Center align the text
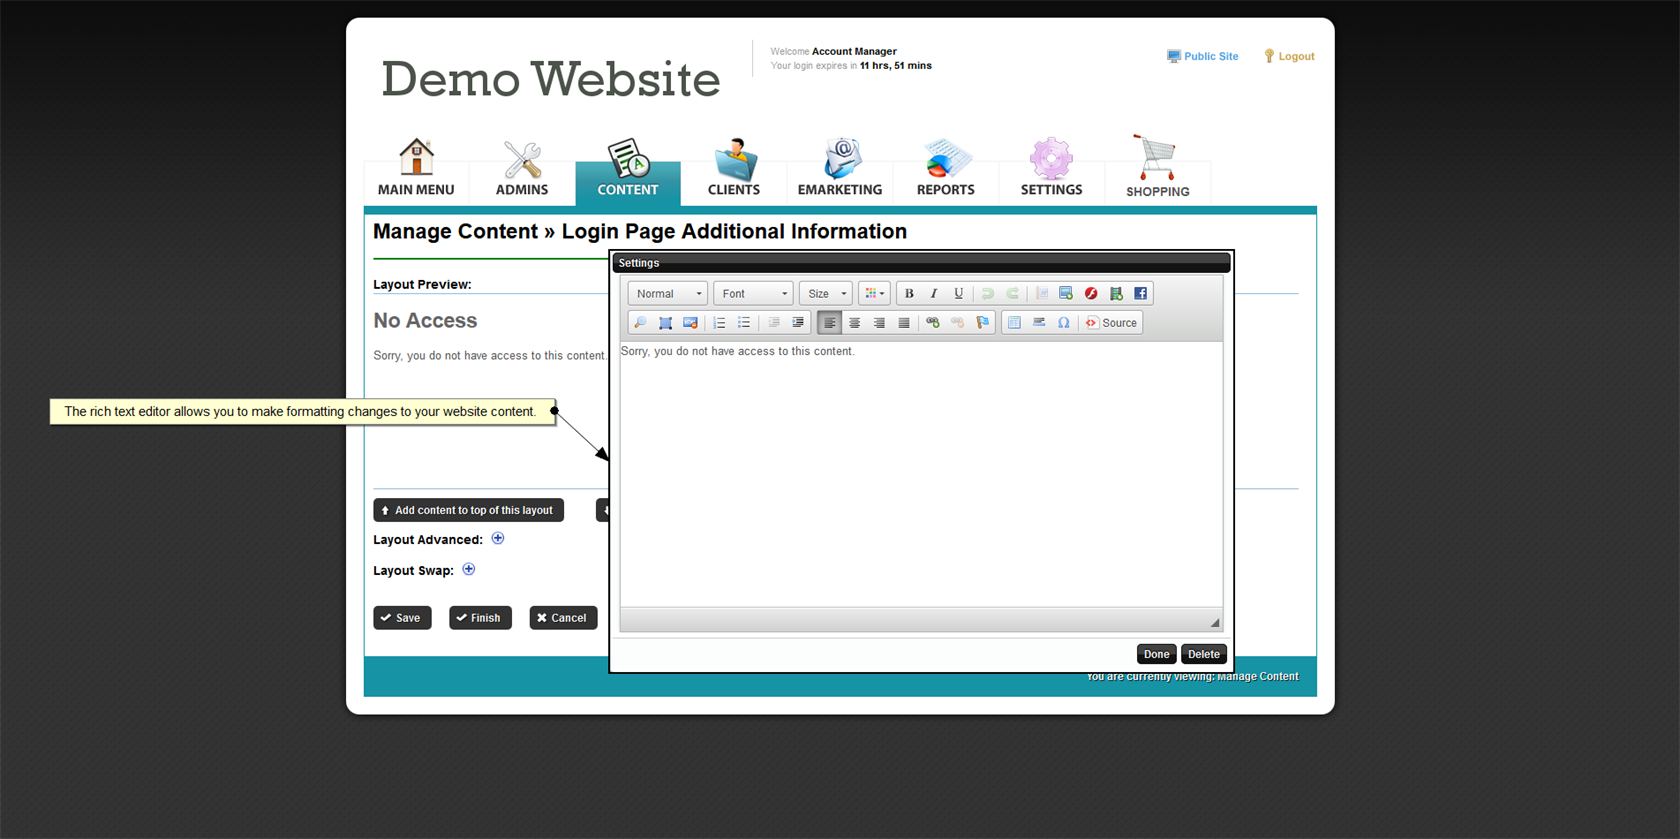This screenshot has height=839, width=1680. (854, 323)
